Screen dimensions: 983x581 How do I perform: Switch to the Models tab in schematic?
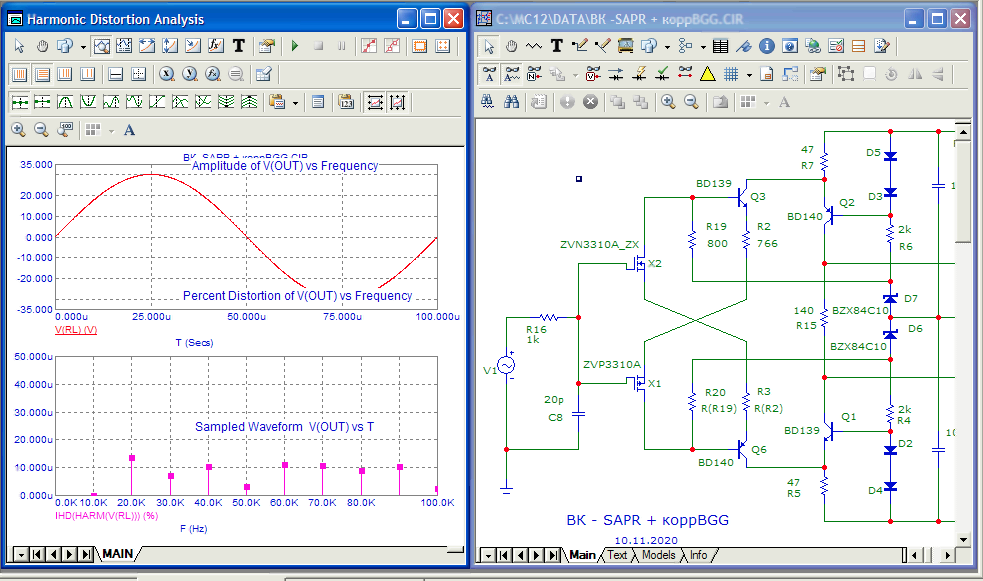point(658,555)
